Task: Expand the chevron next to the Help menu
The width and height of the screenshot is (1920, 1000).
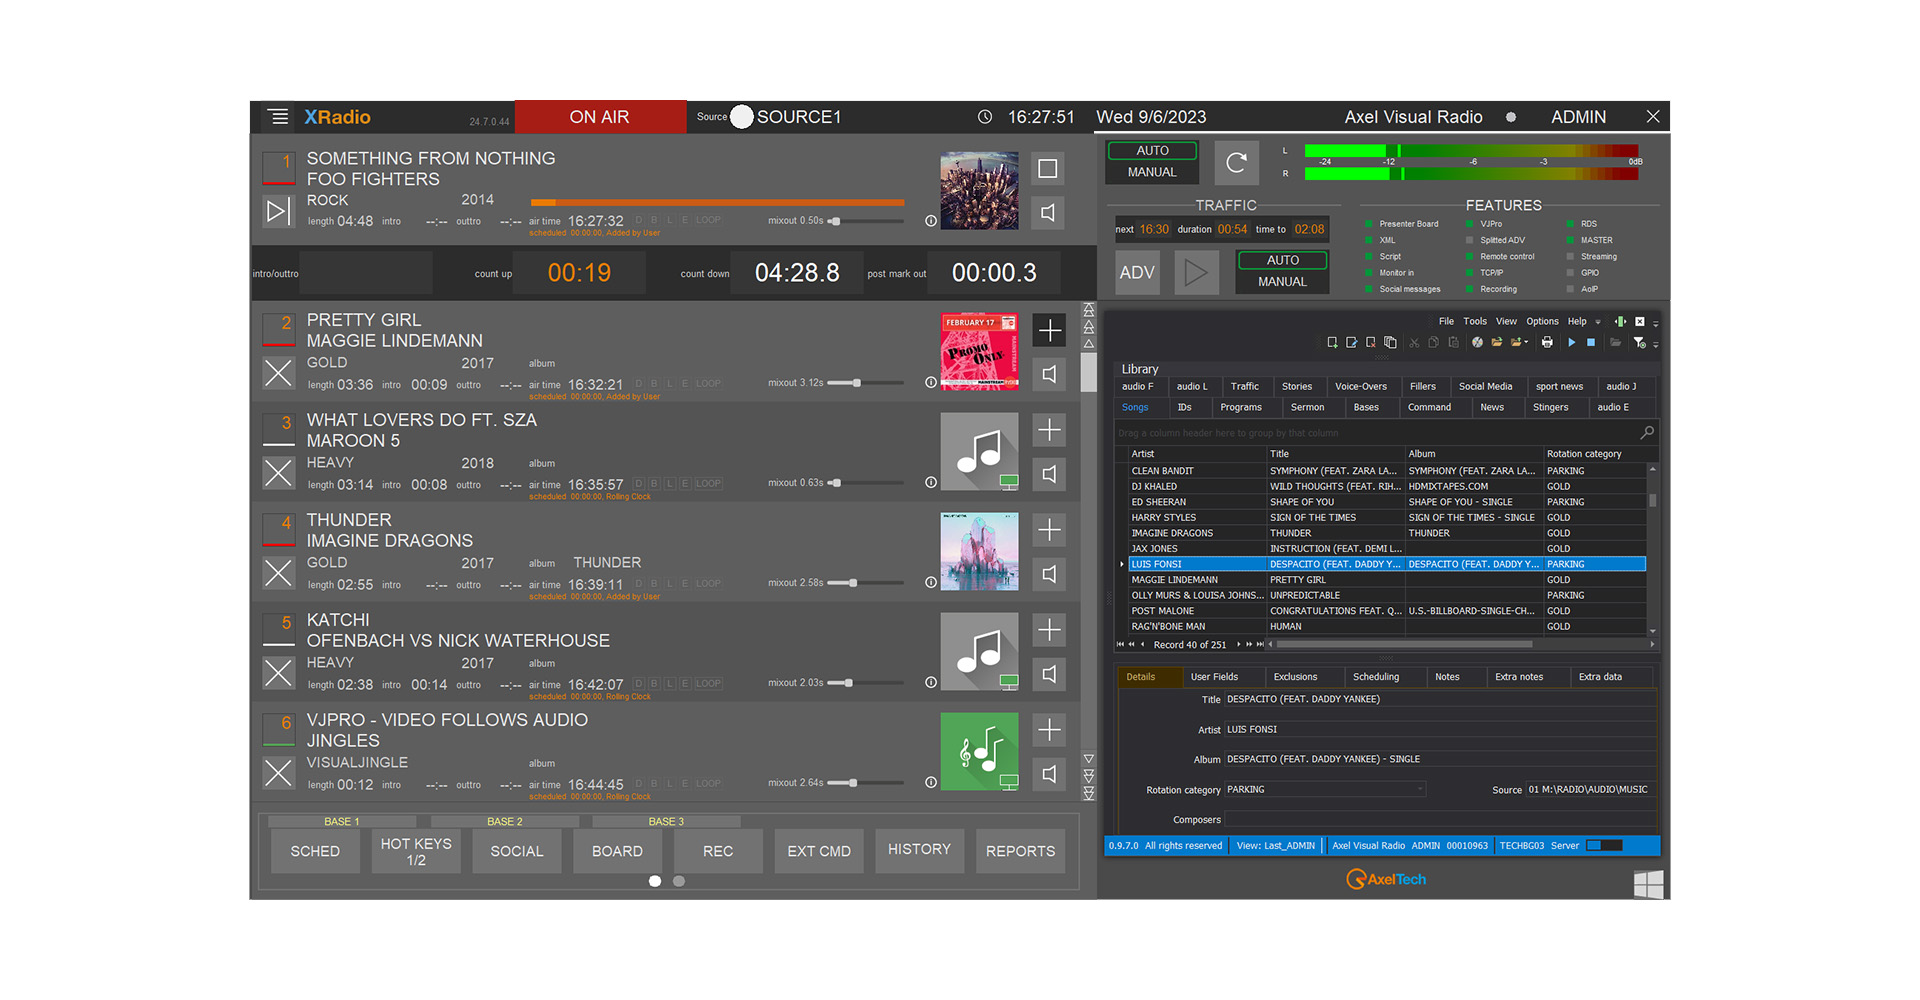Action: coord(1596,321)
